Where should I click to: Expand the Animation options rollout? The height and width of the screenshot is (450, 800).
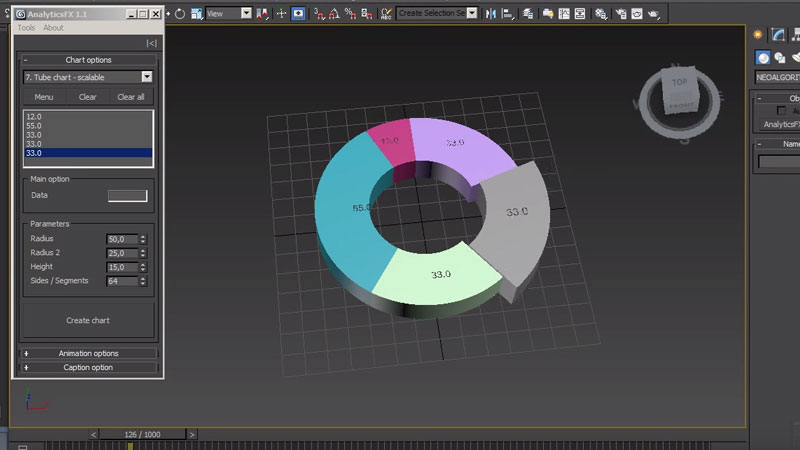88,353
